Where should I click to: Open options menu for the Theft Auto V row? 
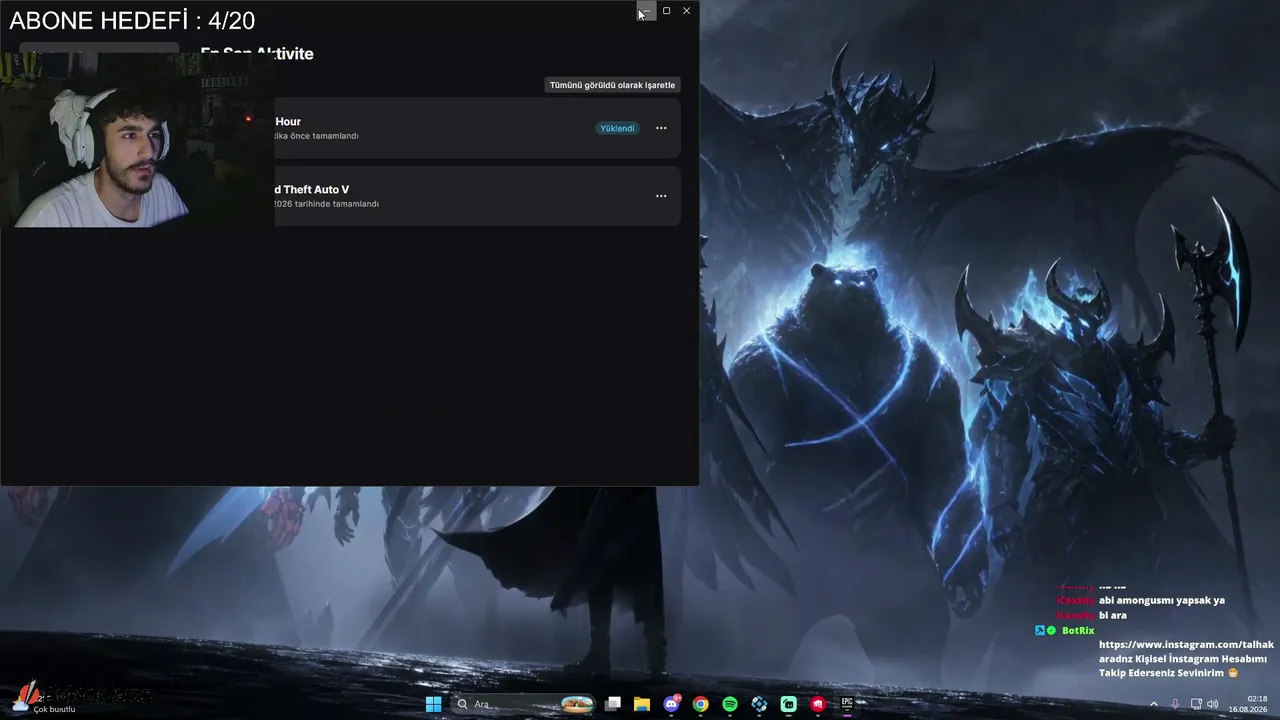tap(661, 196)
